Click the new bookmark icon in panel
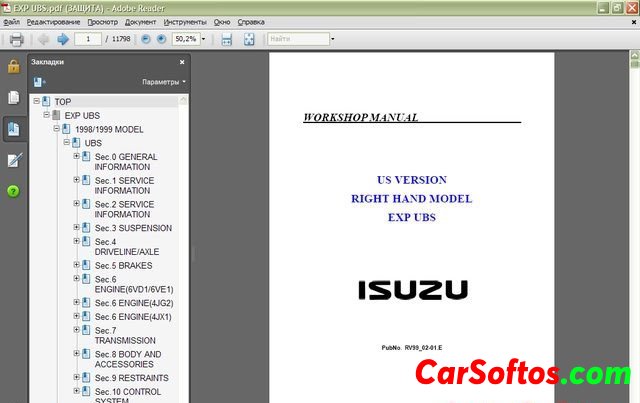Screen dimensions: 640x403 (x=40, y=81)
